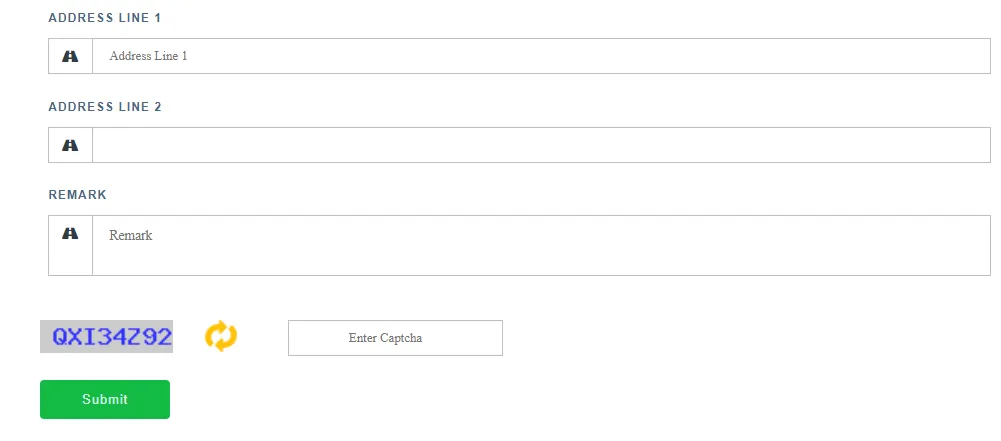This screenshot has width=1001, height=441.
Task: Focus the Address Line 1 text field
Action: coord(541,56)
